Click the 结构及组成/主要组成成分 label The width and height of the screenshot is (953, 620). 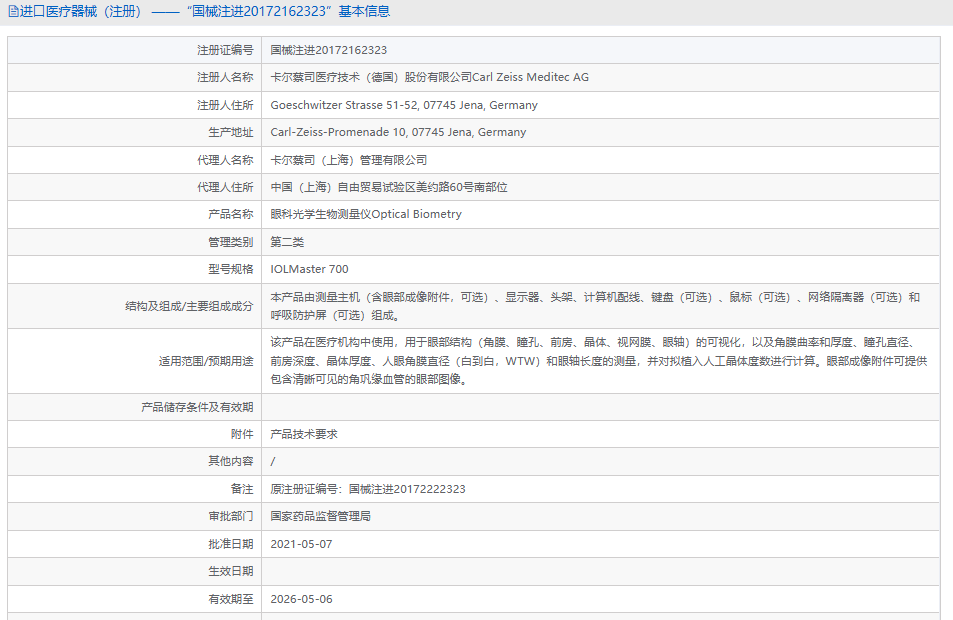pos(189,306)
